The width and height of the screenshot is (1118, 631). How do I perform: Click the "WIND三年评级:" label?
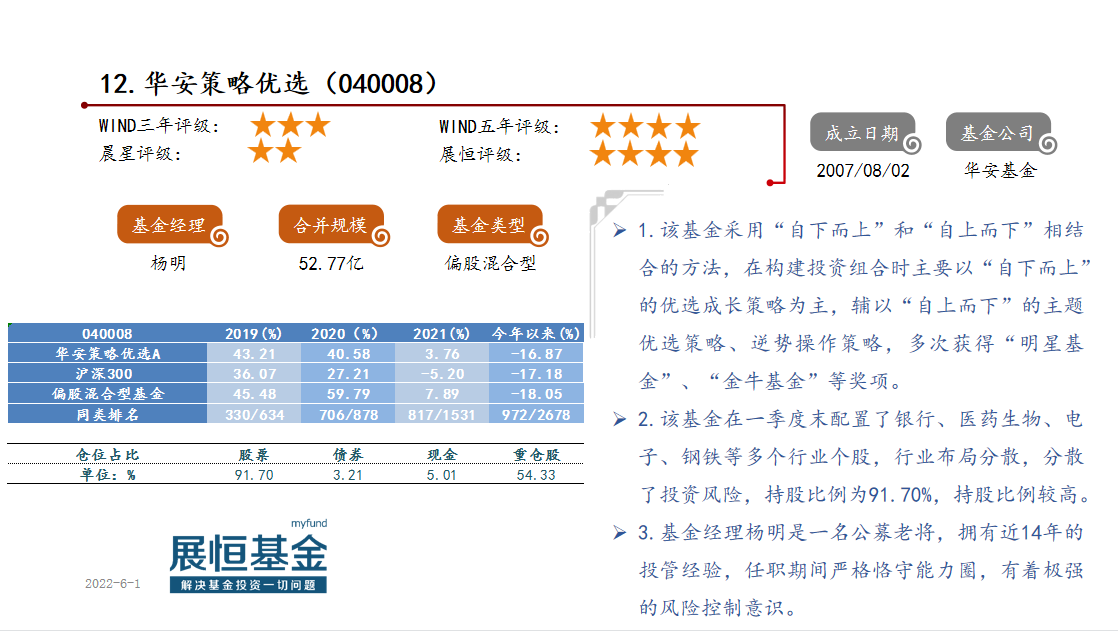pyautogui.click(x=158, y=126)
